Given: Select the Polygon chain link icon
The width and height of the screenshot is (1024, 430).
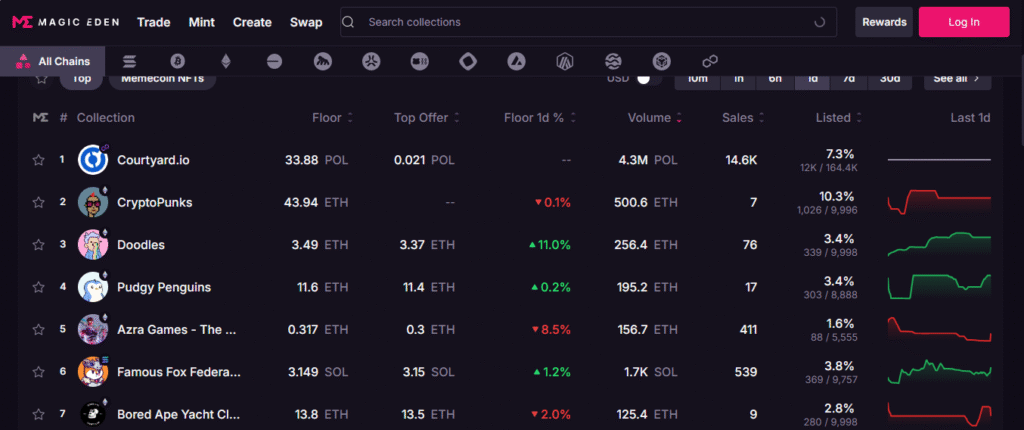Looking at the screenshot, I should 710,62.
